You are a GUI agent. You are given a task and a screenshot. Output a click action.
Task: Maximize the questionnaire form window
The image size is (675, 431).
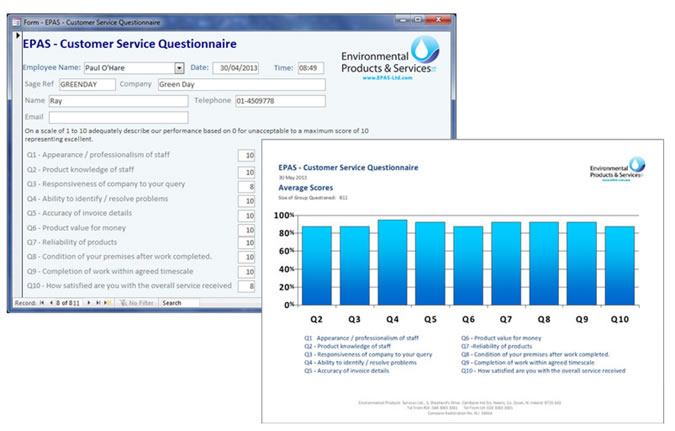click(x=418, y=19)
